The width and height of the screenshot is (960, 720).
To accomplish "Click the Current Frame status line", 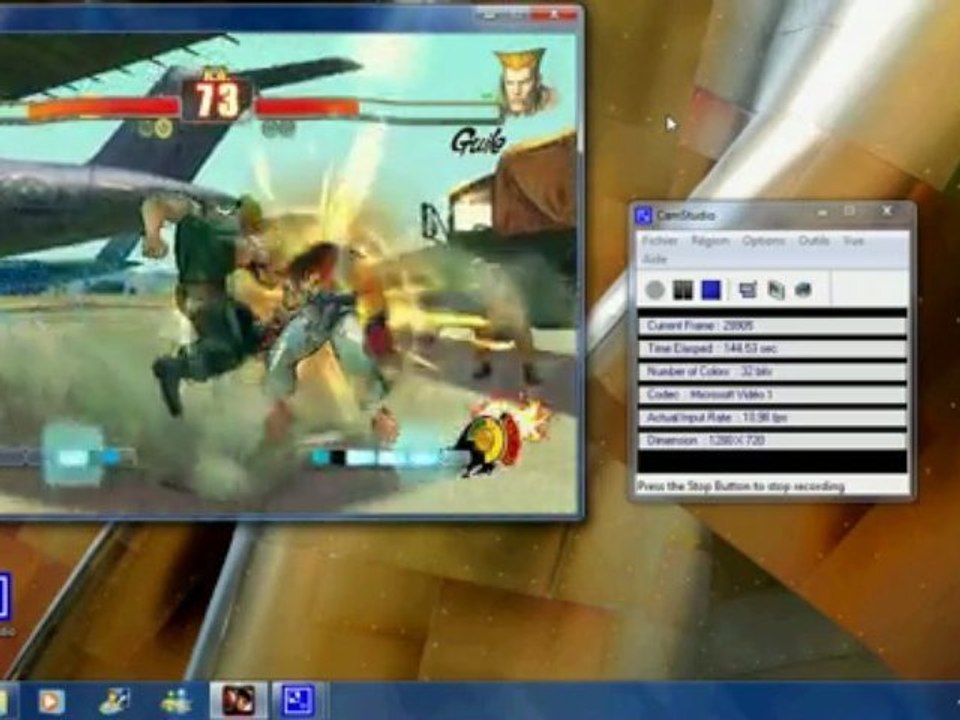I will coord(772,326).
